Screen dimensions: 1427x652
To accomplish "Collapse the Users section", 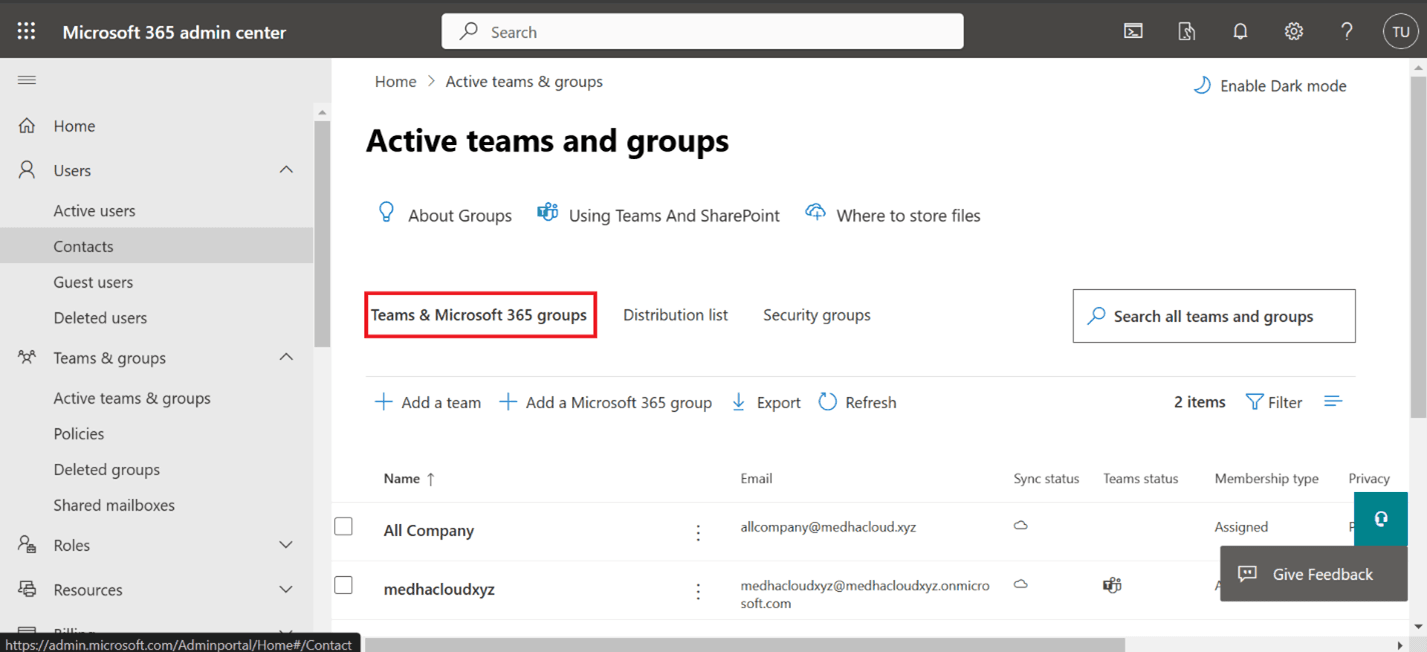I will (286, 170).
